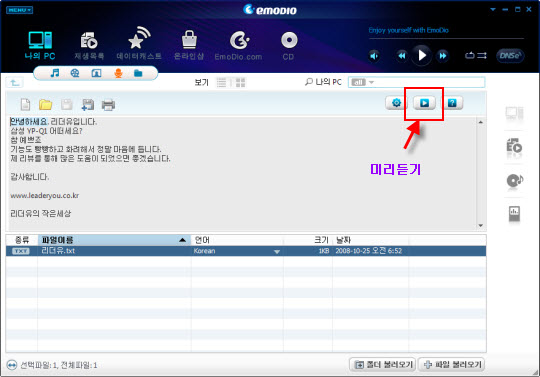The image size is (540, 377).
Task: Sort by the 날짜 column header
Action: [371, 240]
